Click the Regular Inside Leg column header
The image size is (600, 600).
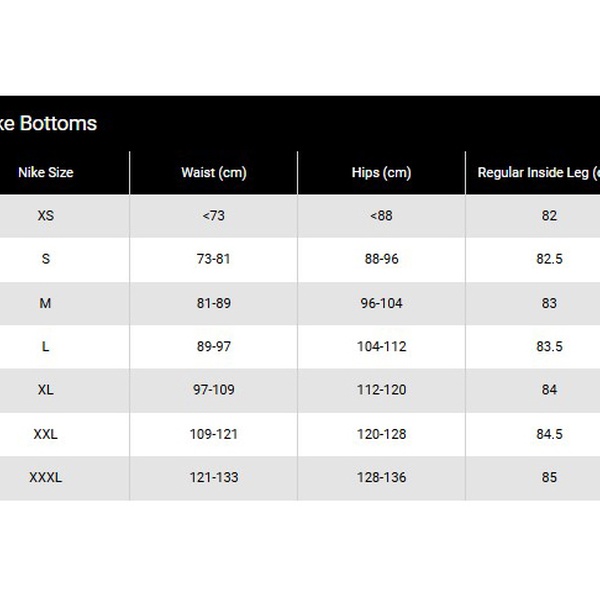(x=537, y=173)
